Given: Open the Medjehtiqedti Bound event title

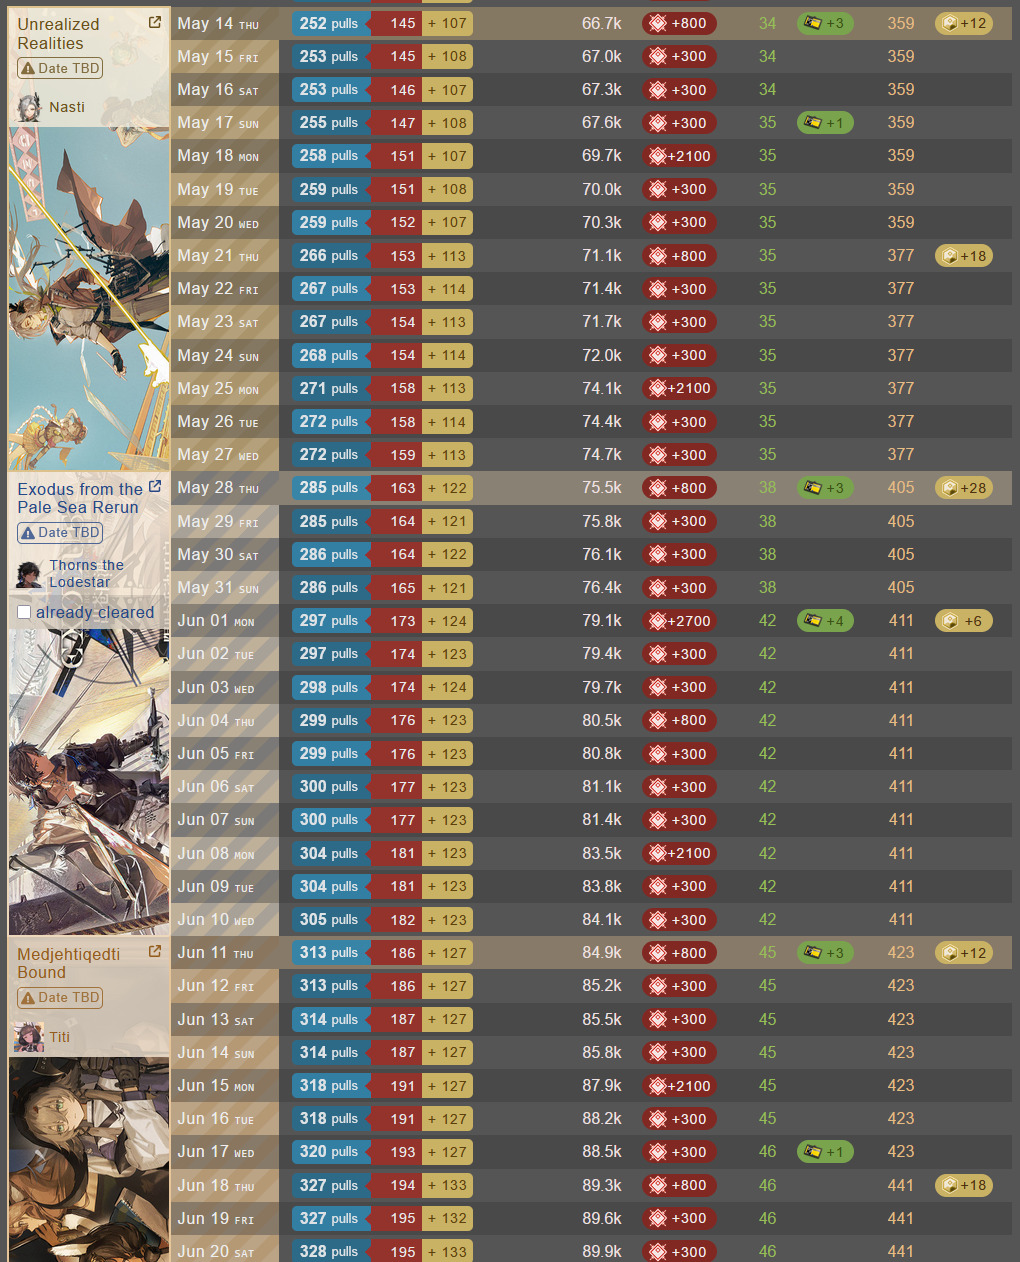Looking at the screenshot, I should [x=68, y=963].
